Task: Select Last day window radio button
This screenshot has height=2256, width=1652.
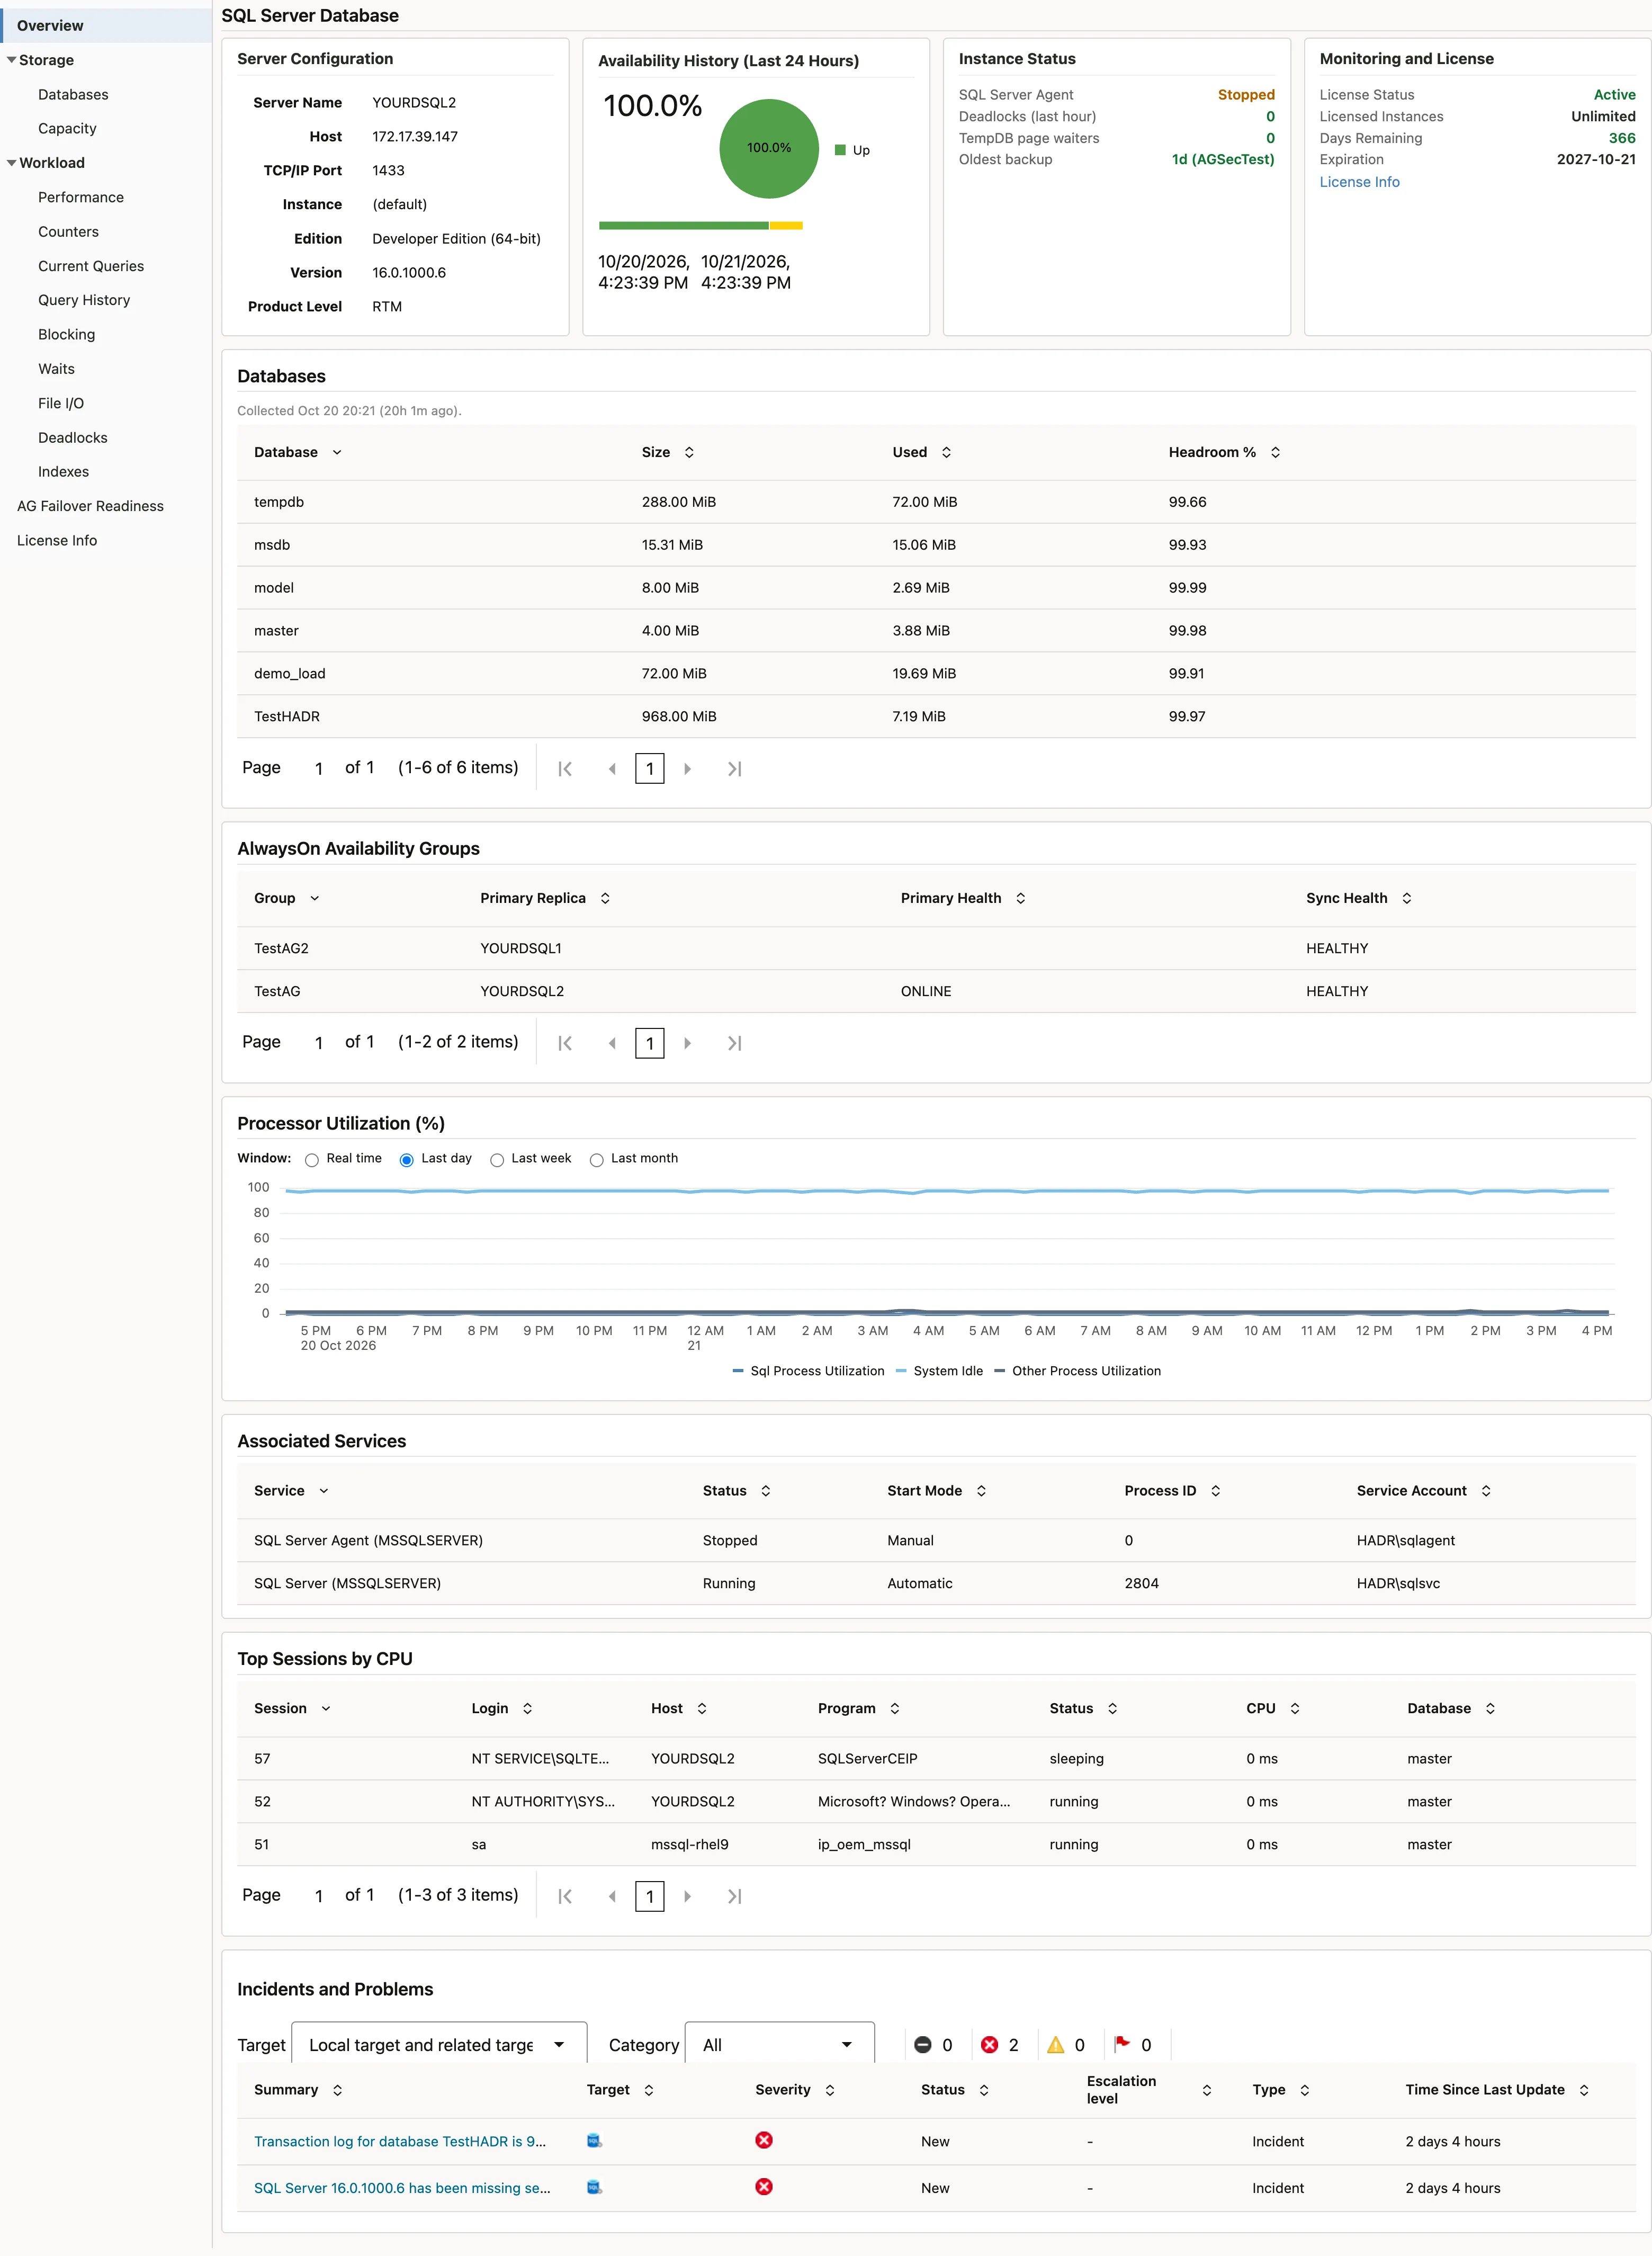Action: (x=406, y=1159)
